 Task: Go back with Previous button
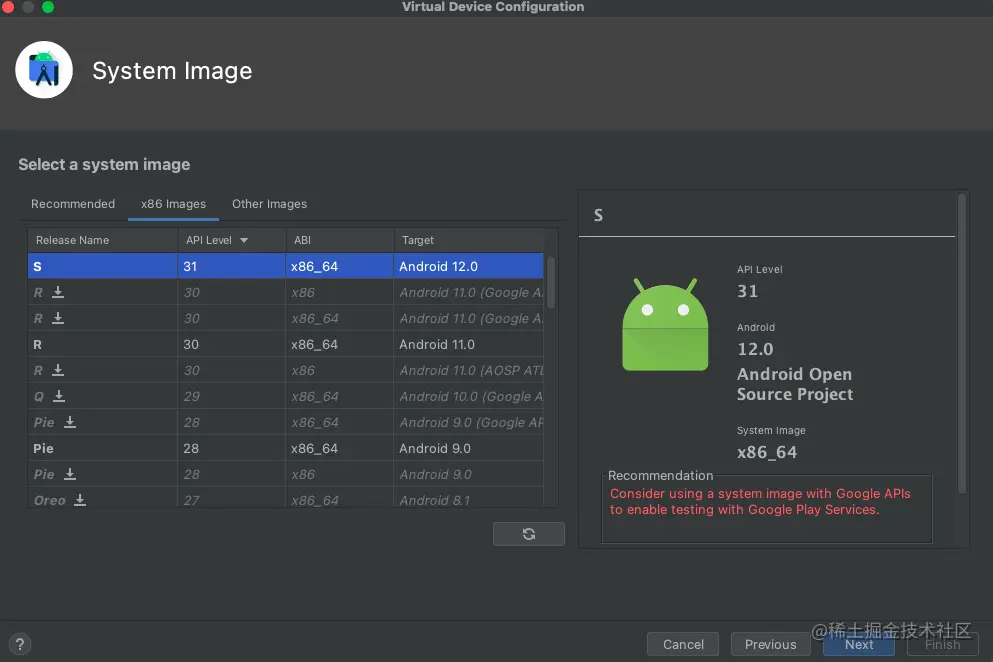tap(770, 644)
